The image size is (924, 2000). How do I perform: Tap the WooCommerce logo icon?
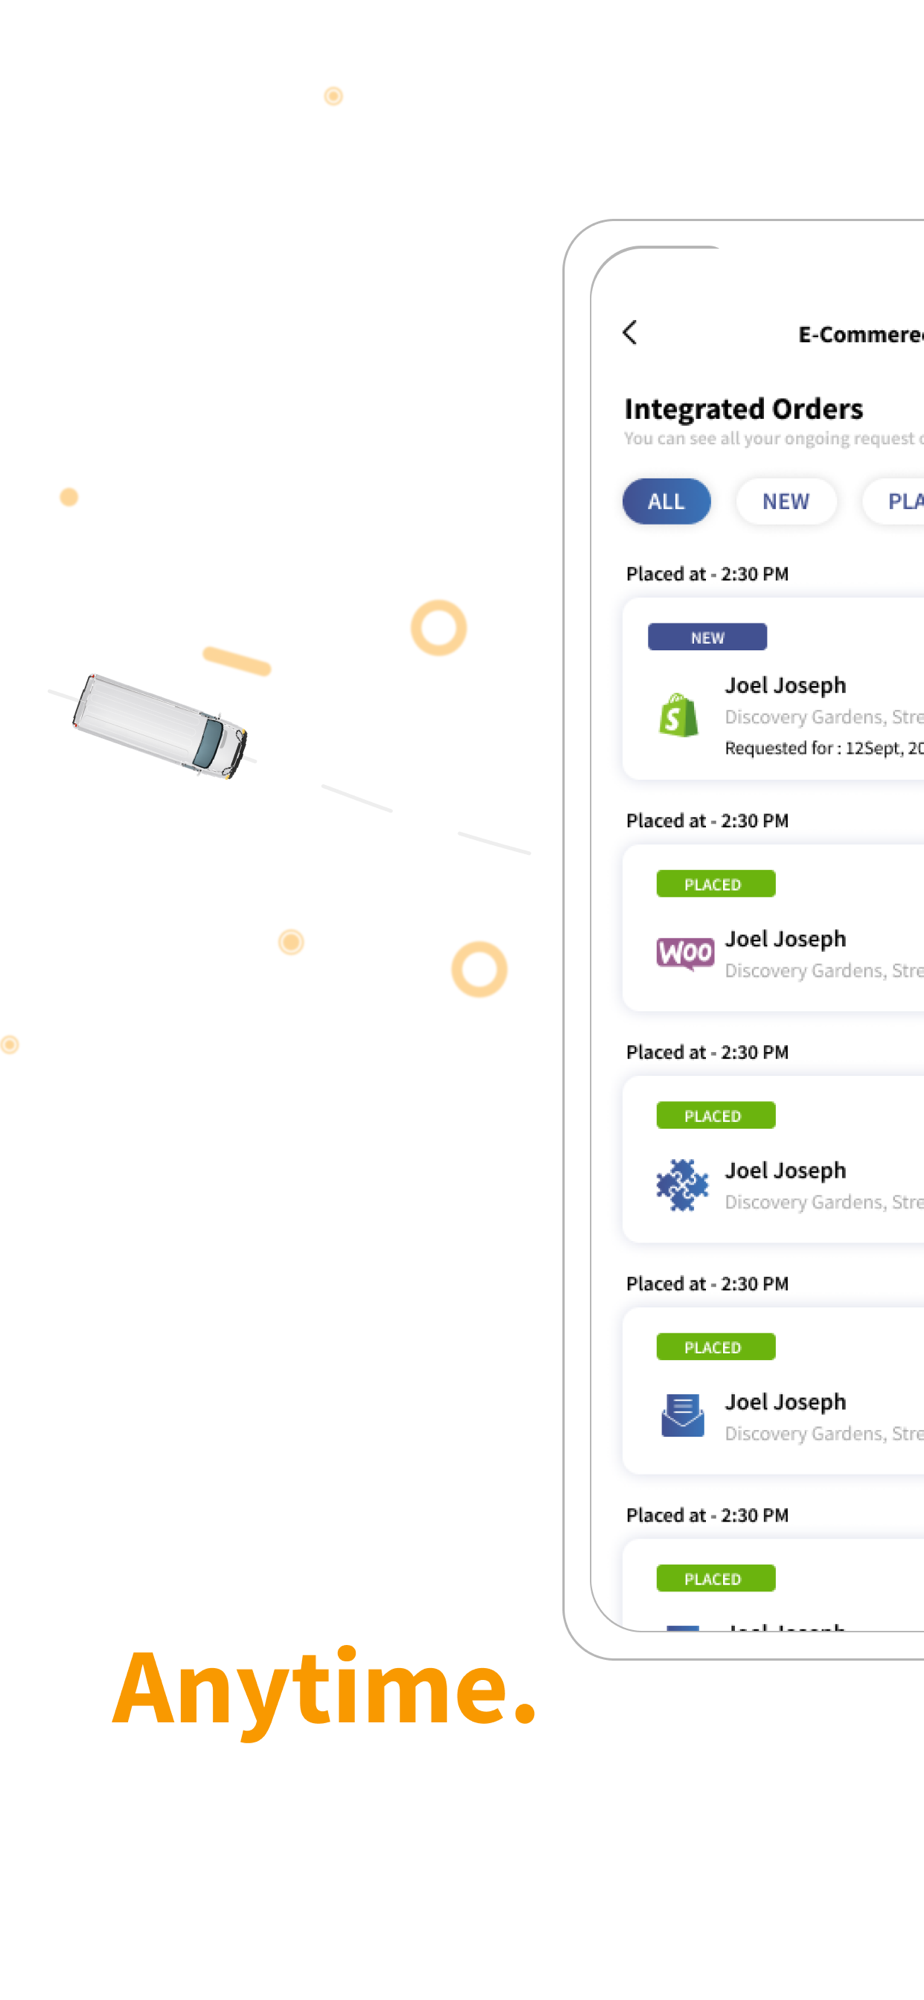tap(685, 954)
